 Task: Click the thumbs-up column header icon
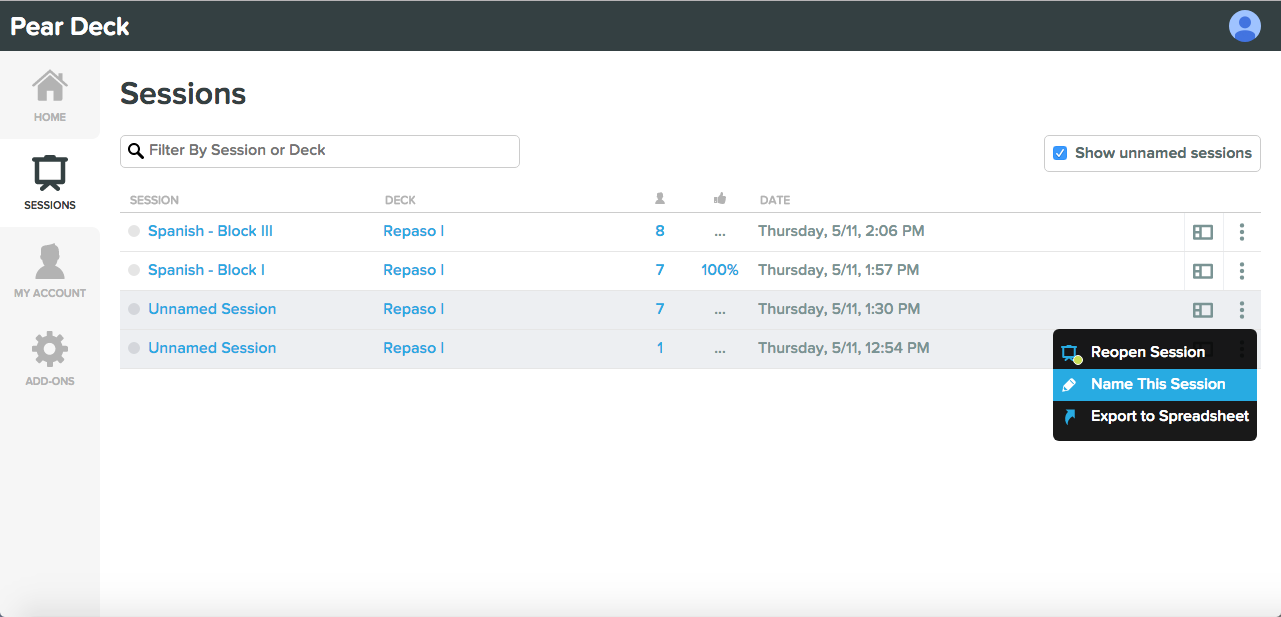[x=720, y=199]
